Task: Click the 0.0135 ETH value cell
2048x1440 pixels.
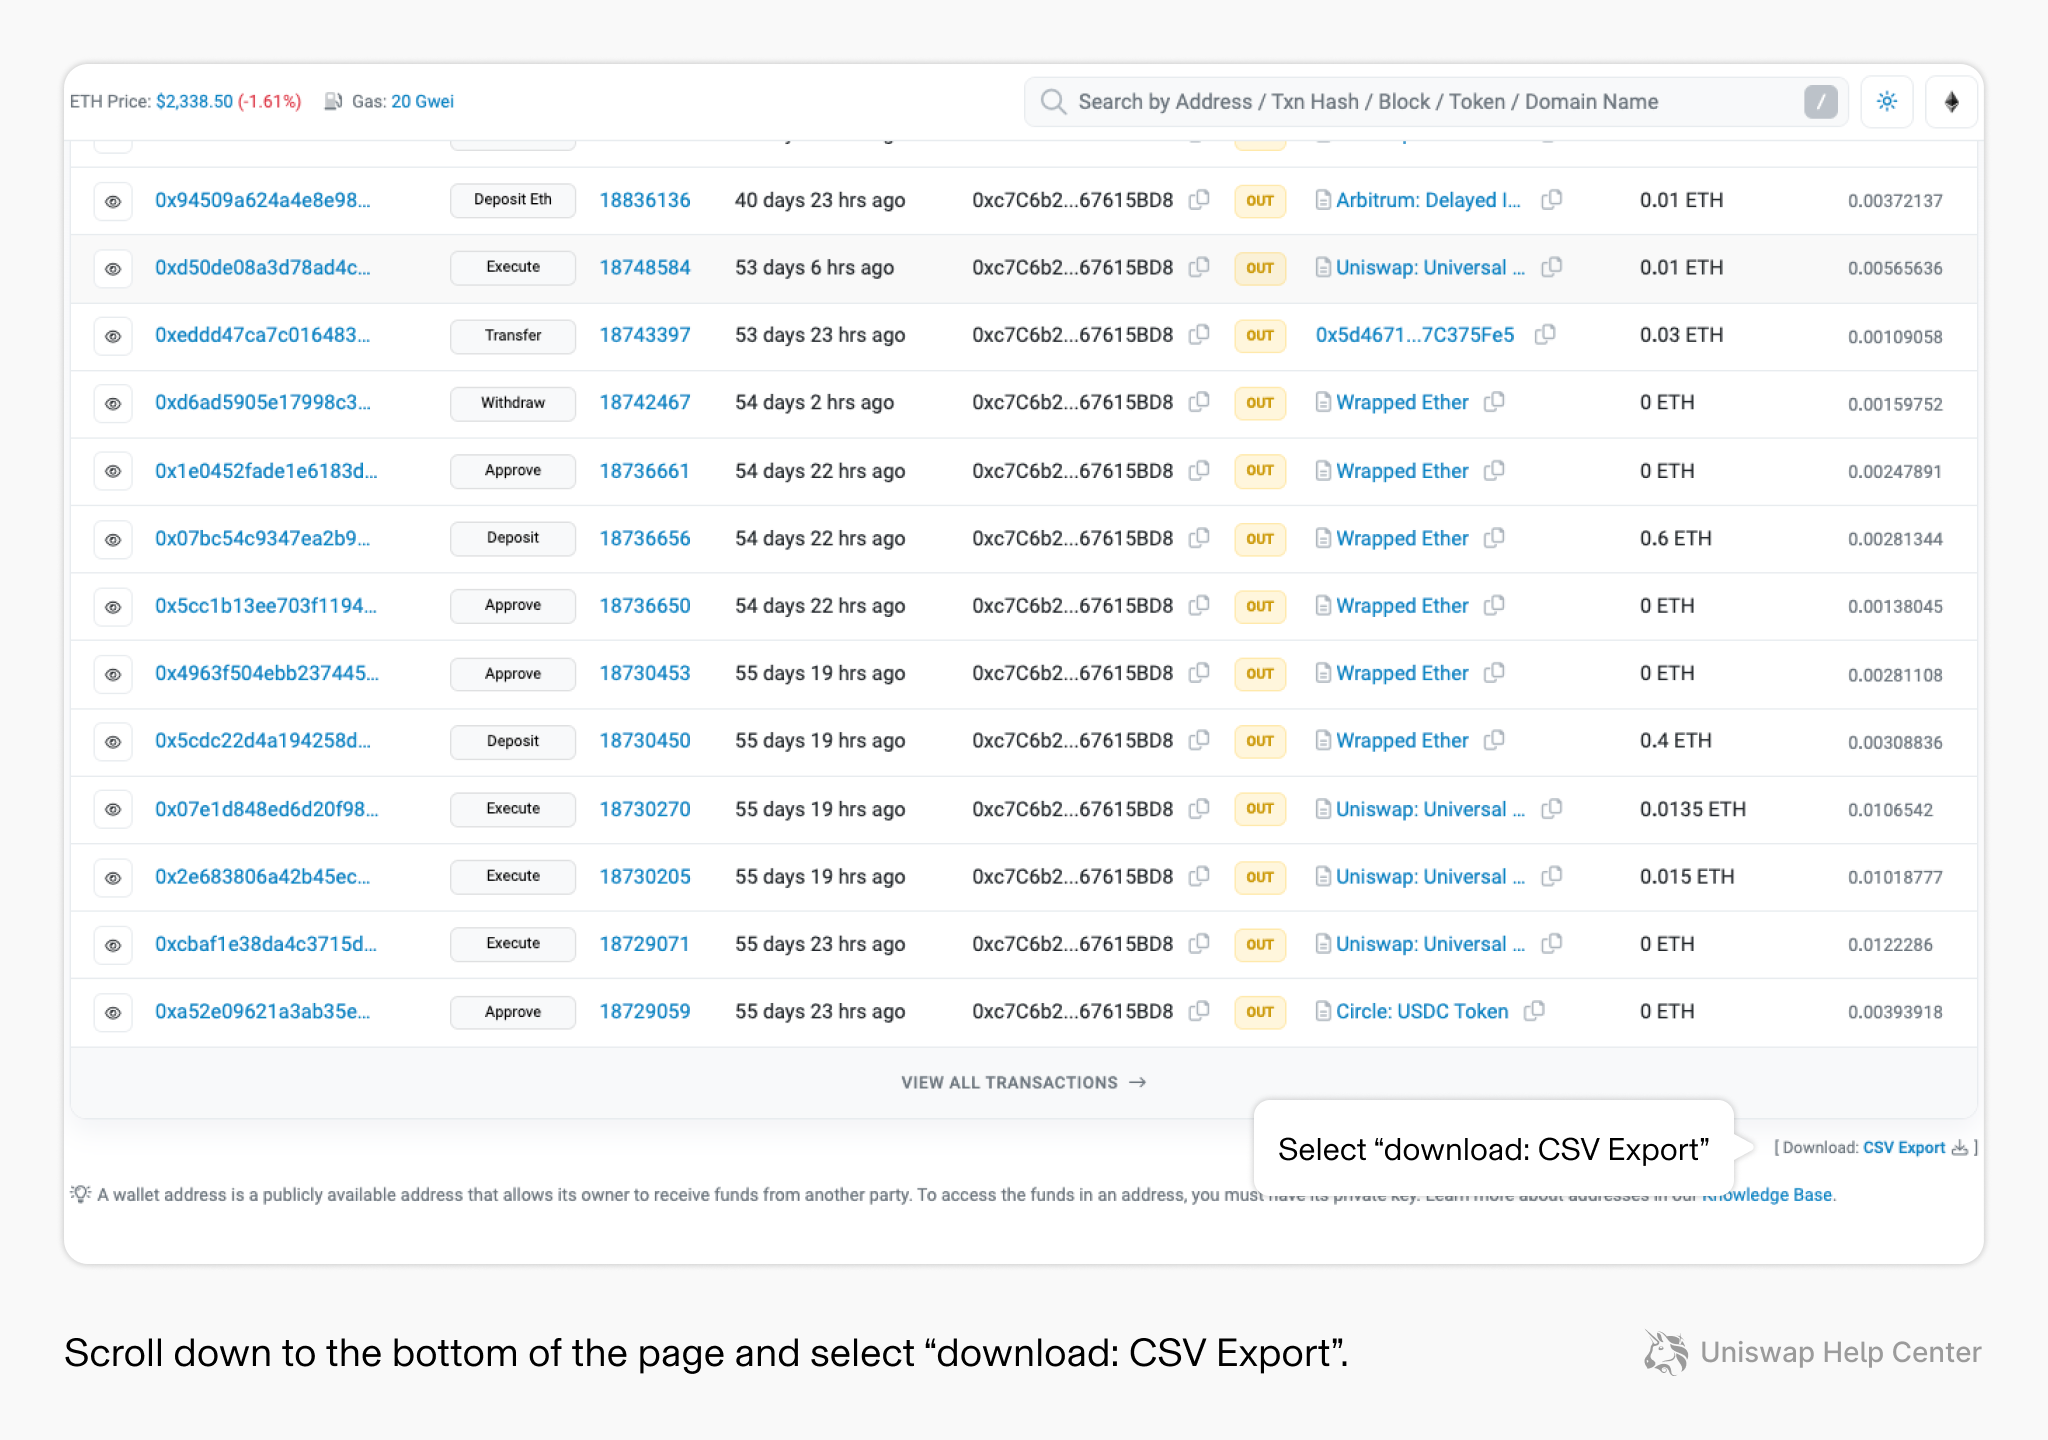Action: click(1693, 808)
